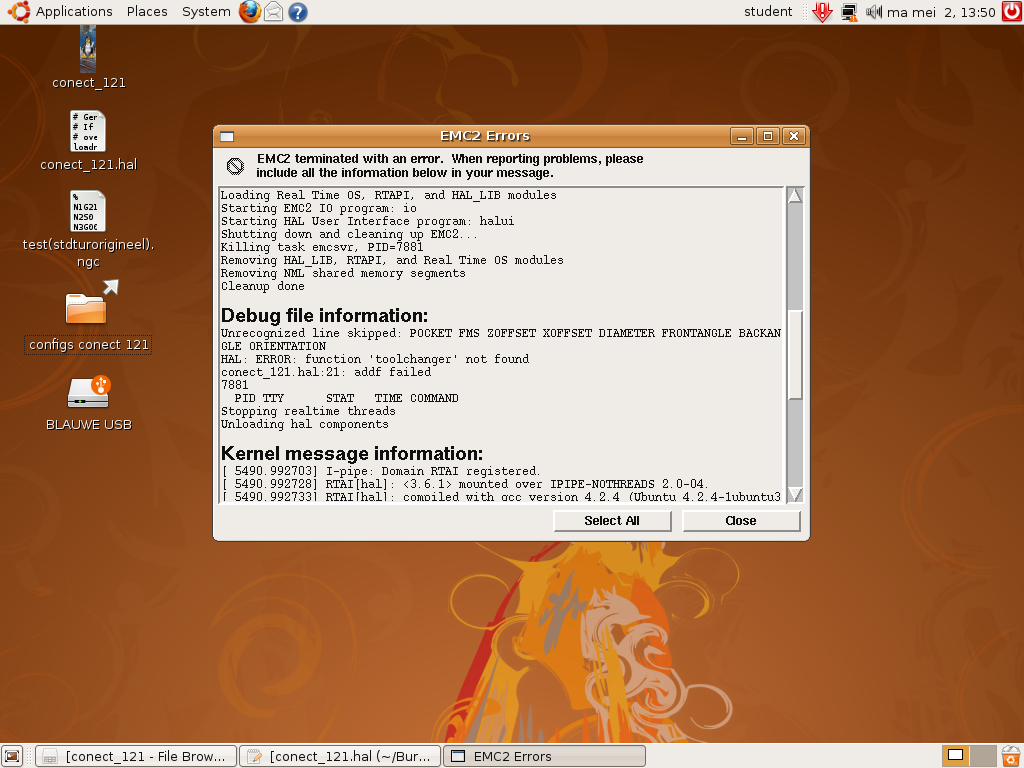Click the EMC2 Errors window menu icon
Screen dimensions: 1024x768
coord(227,136)
